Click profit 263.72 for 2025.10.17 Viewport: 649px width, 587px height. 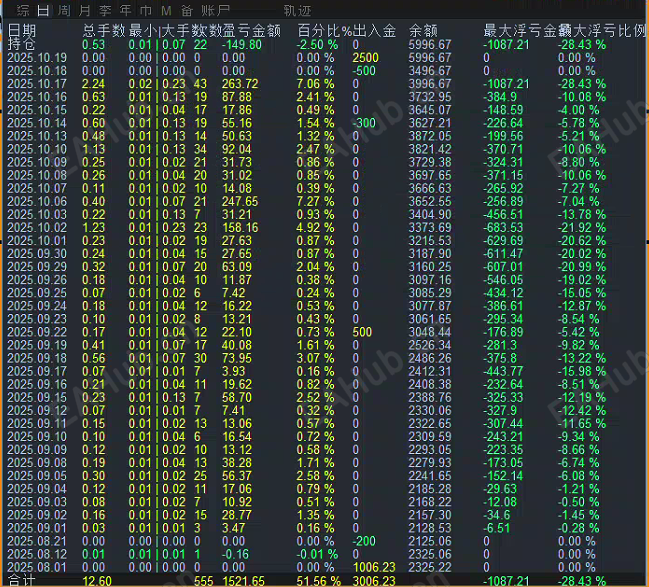point(240,84)
